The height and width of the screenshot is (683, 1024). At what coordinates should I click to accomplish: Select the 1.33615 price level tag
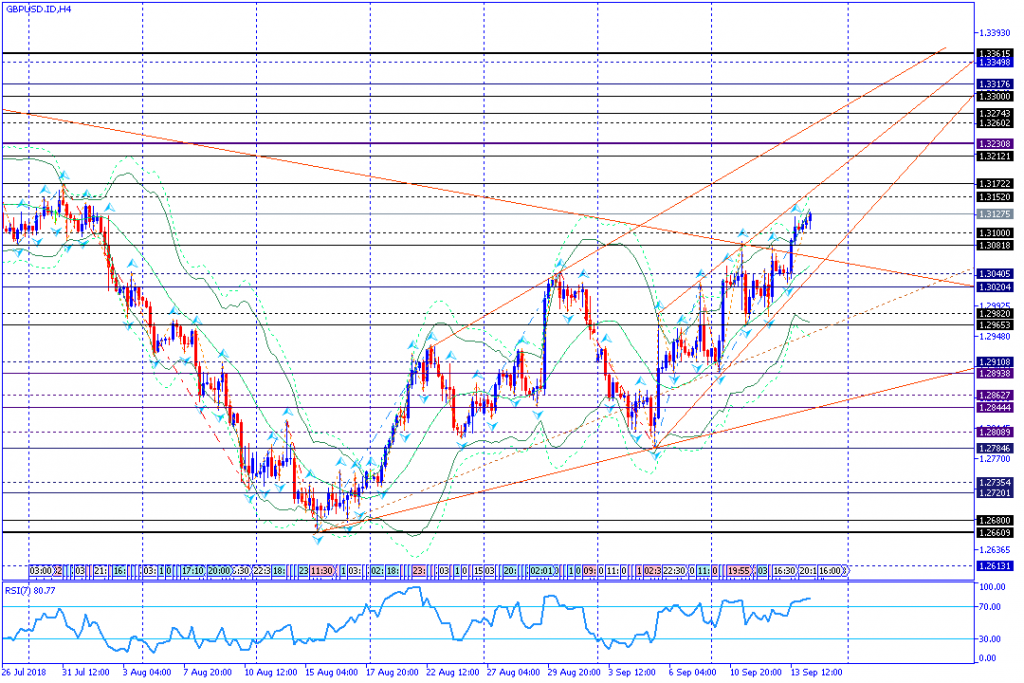tap(994, 53)
